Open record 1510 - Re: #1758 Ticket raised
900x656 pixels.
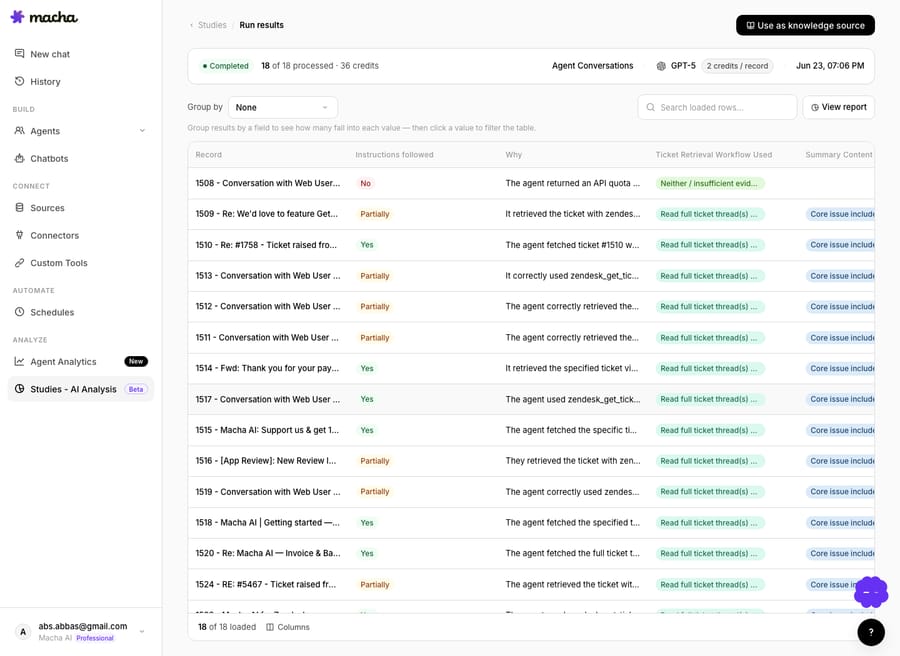(266, 245)
